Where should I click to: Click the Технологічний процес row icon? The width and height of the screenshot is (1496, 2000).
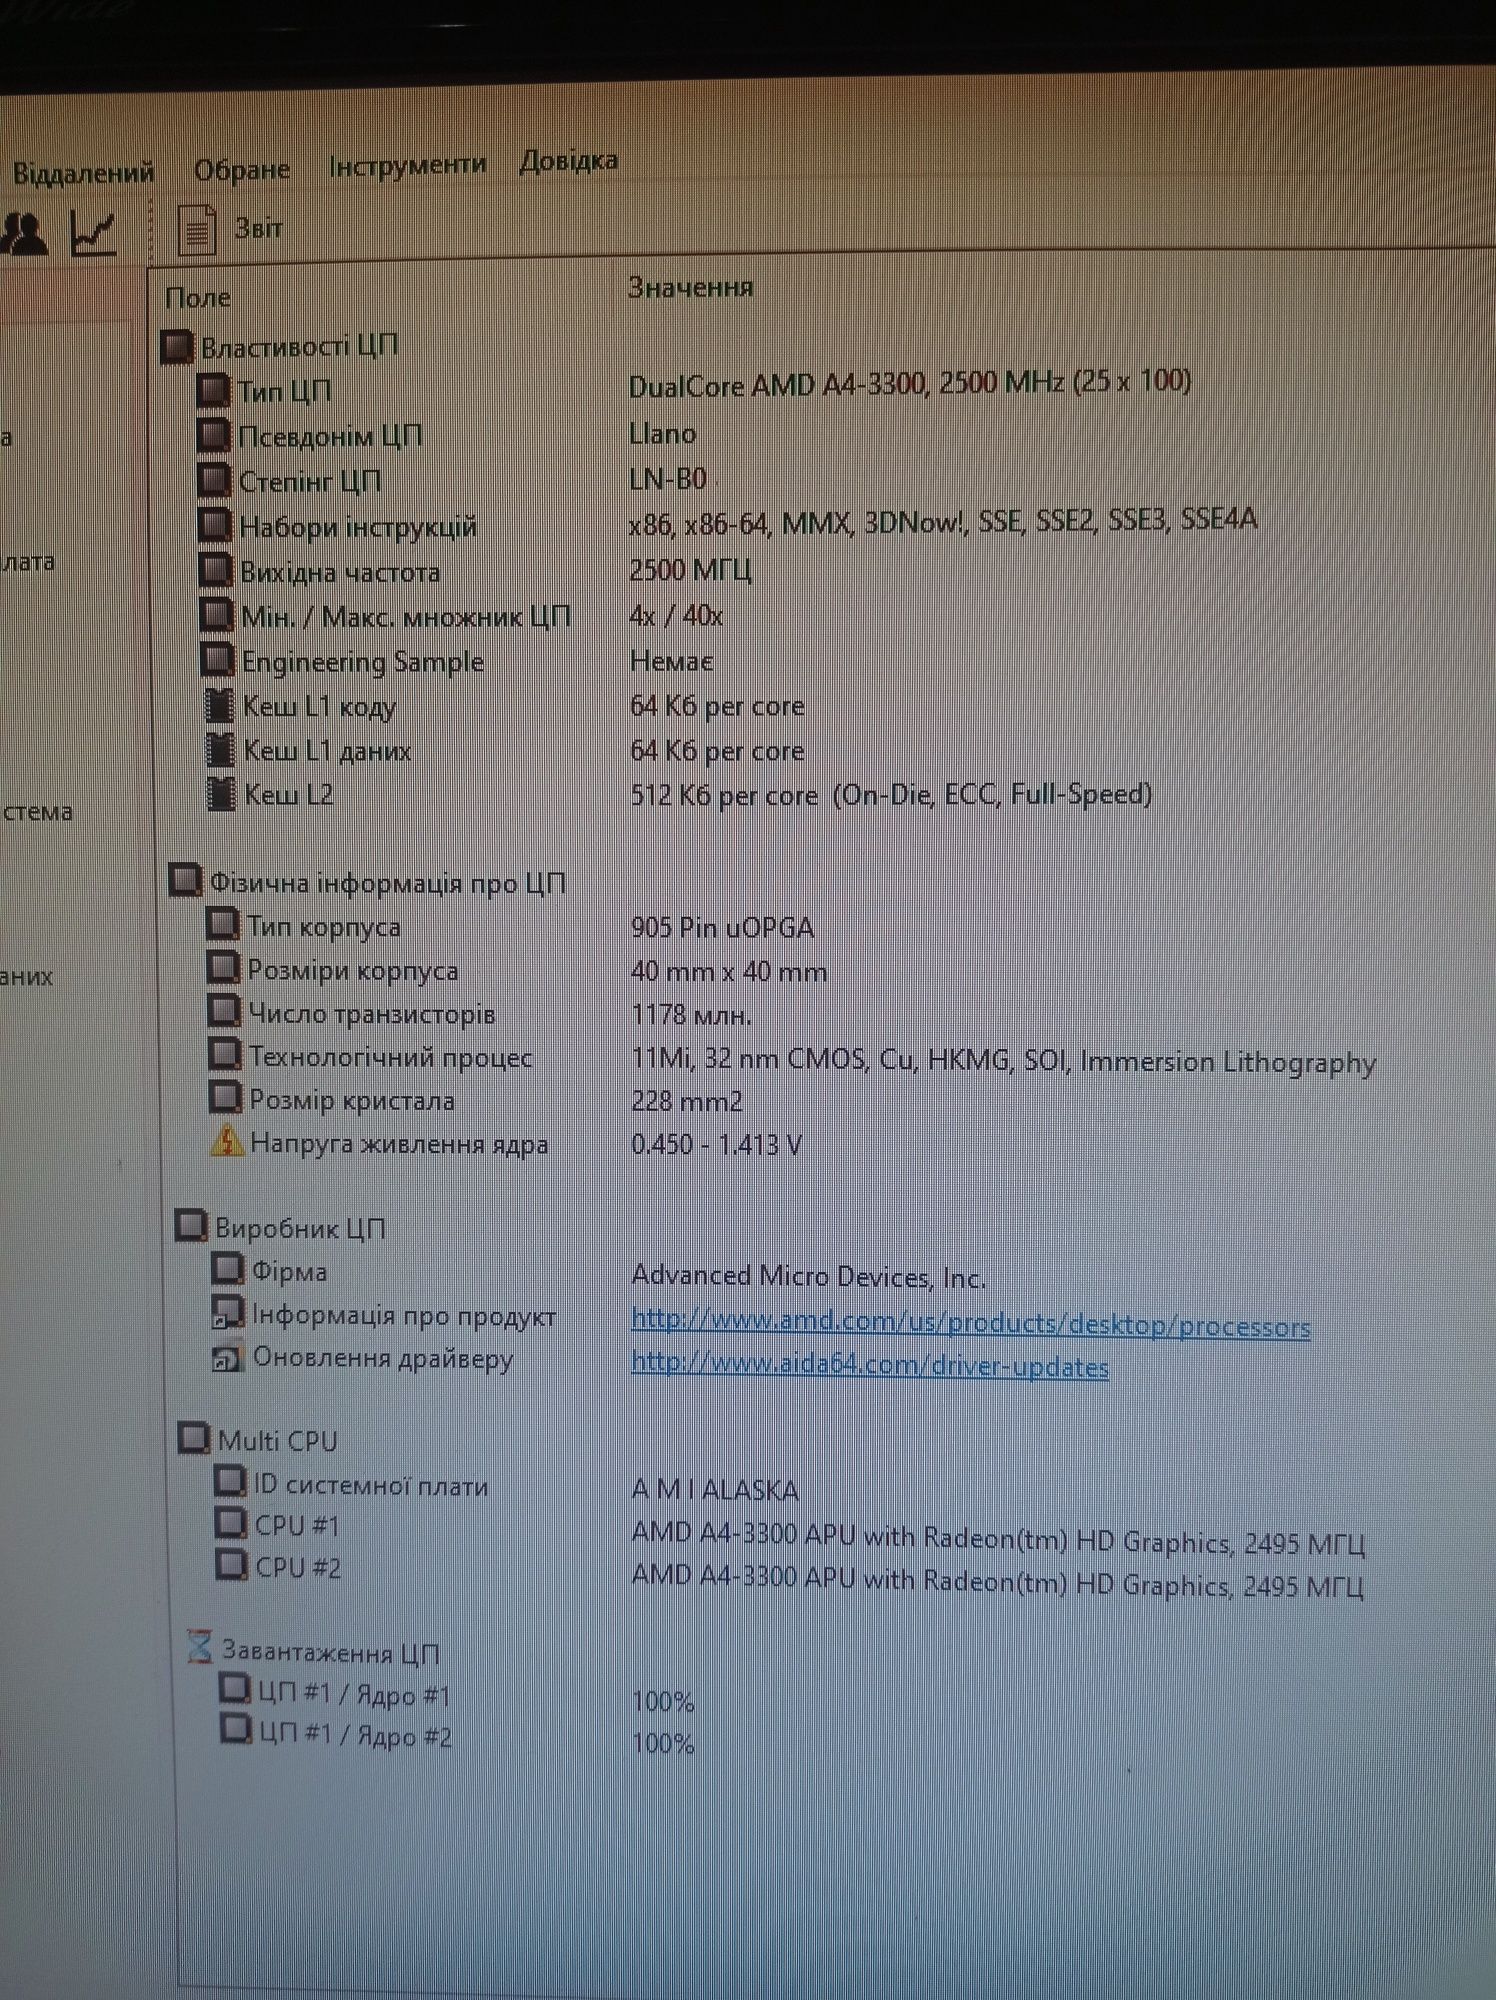click(226, 1054)
